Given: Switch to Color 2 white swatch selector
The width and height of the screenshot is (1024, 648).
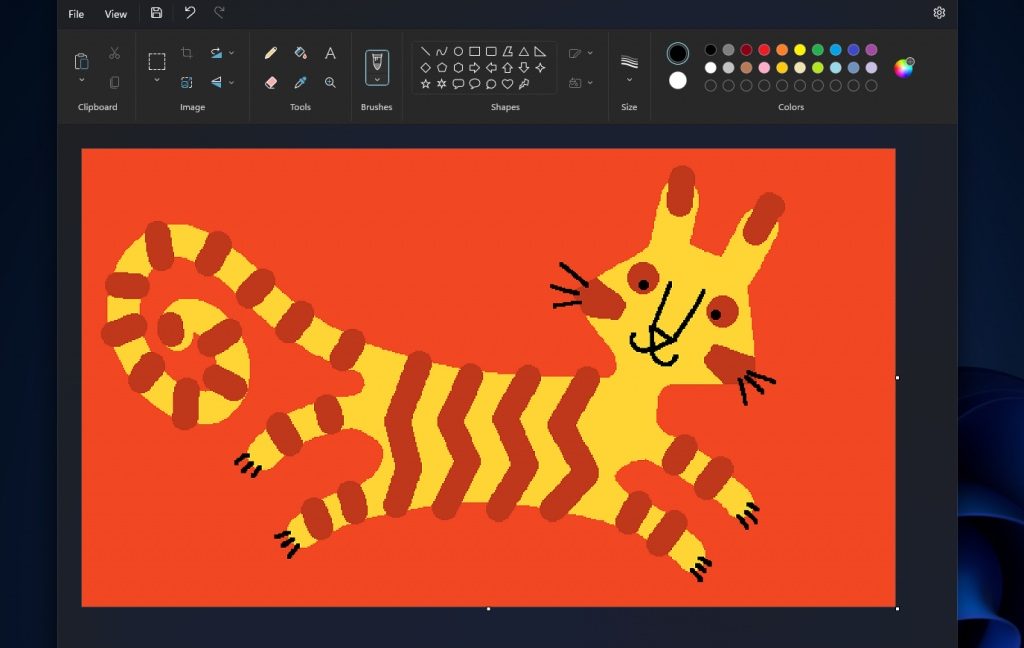Looking at the screenshot, I should [678, 81].
